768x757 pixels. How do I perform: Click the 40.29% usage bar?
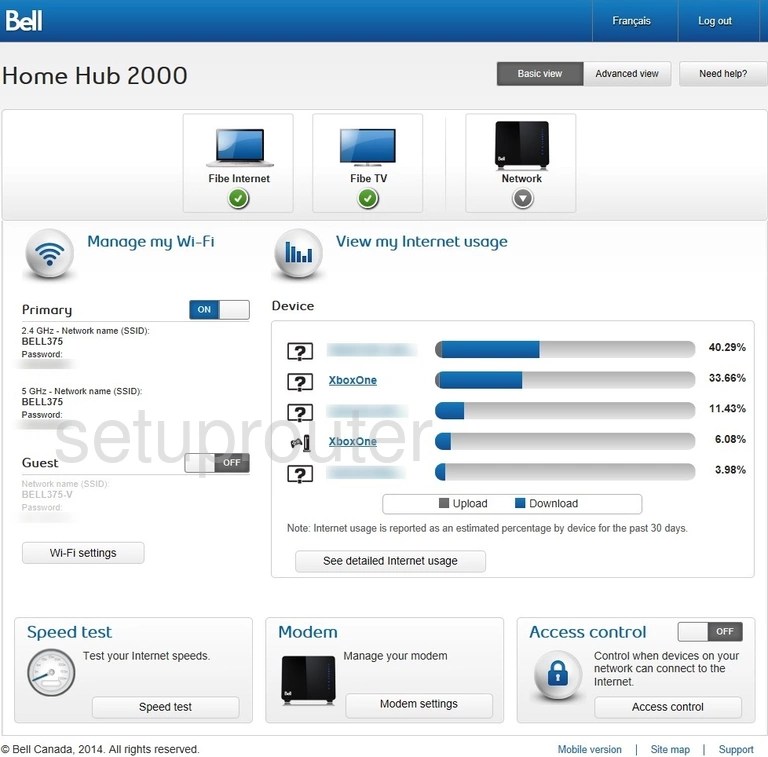click(x=565, y=349)
